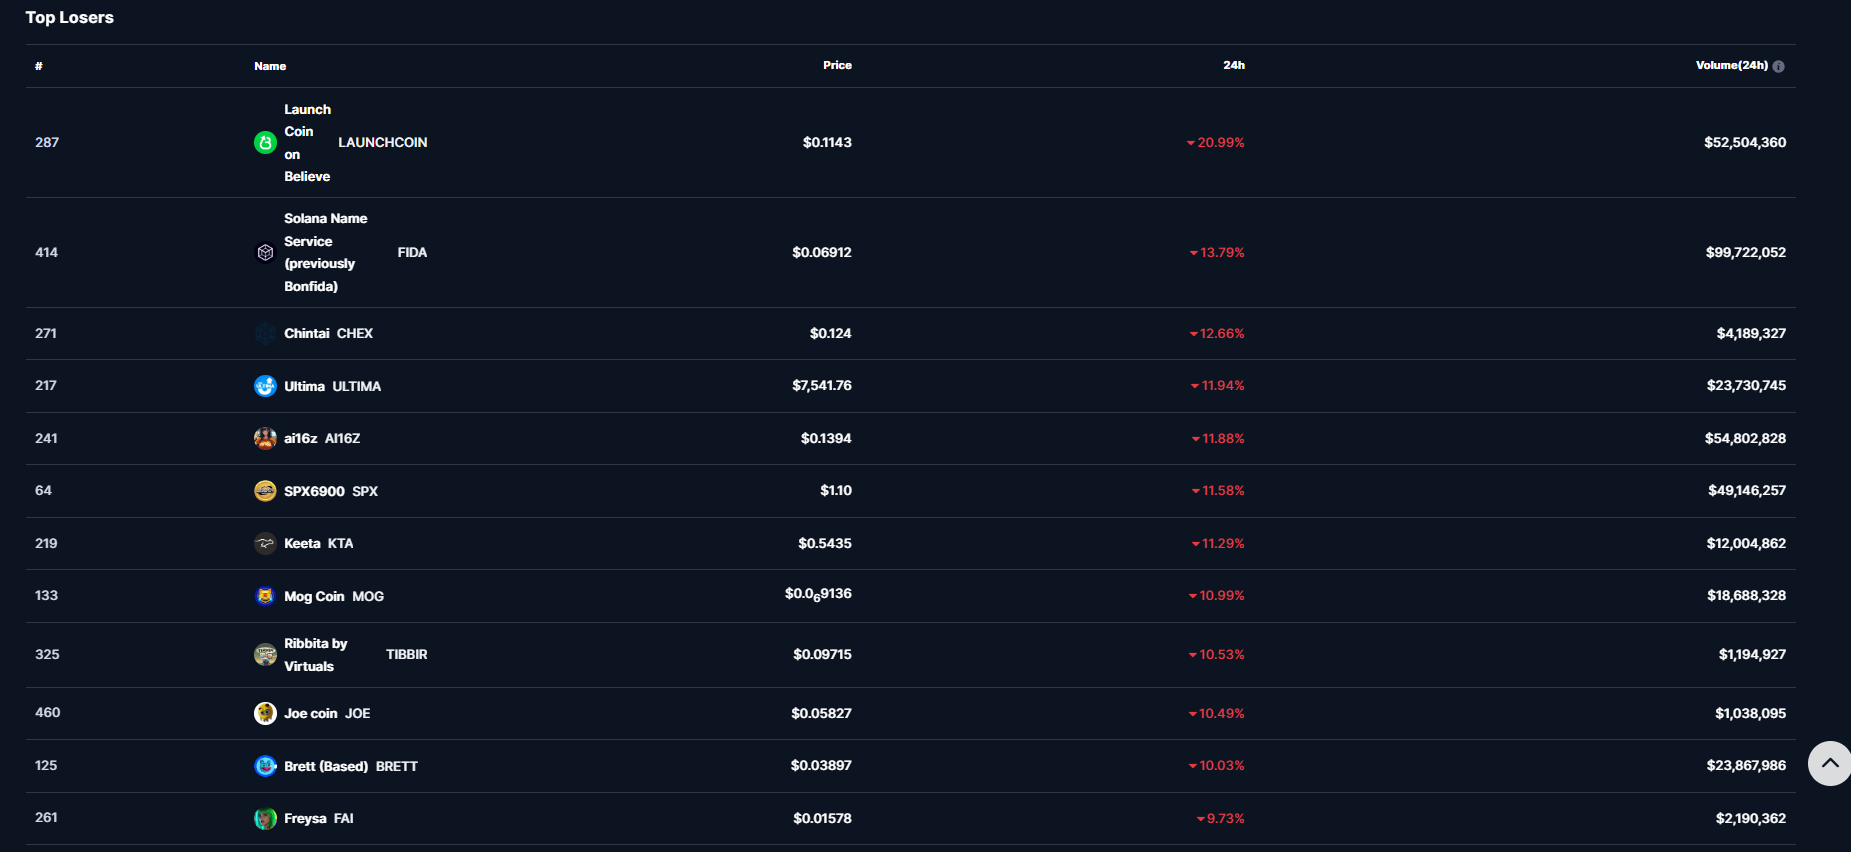This screenshot has width=1851, height=852.
Task: Click the Solana Name Service FIDA icon
Action: (x=265, y=253)
